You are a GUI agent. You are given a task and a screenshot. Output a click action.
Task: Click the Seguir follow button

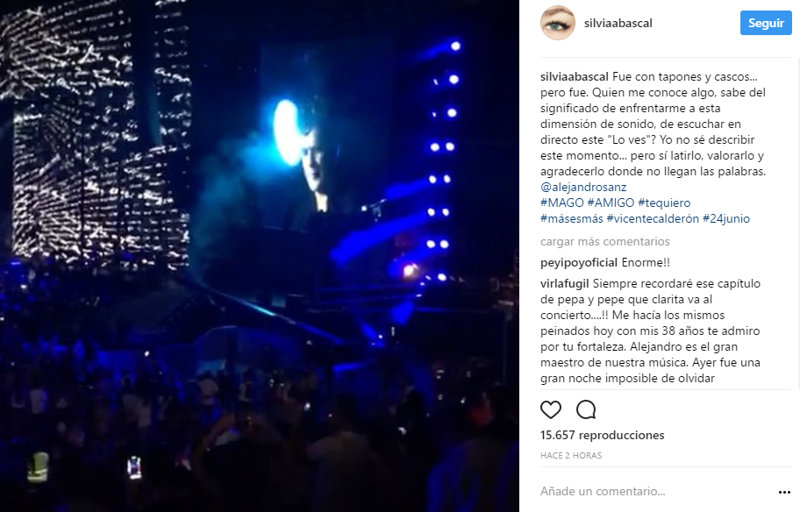[x=765, y=23]
